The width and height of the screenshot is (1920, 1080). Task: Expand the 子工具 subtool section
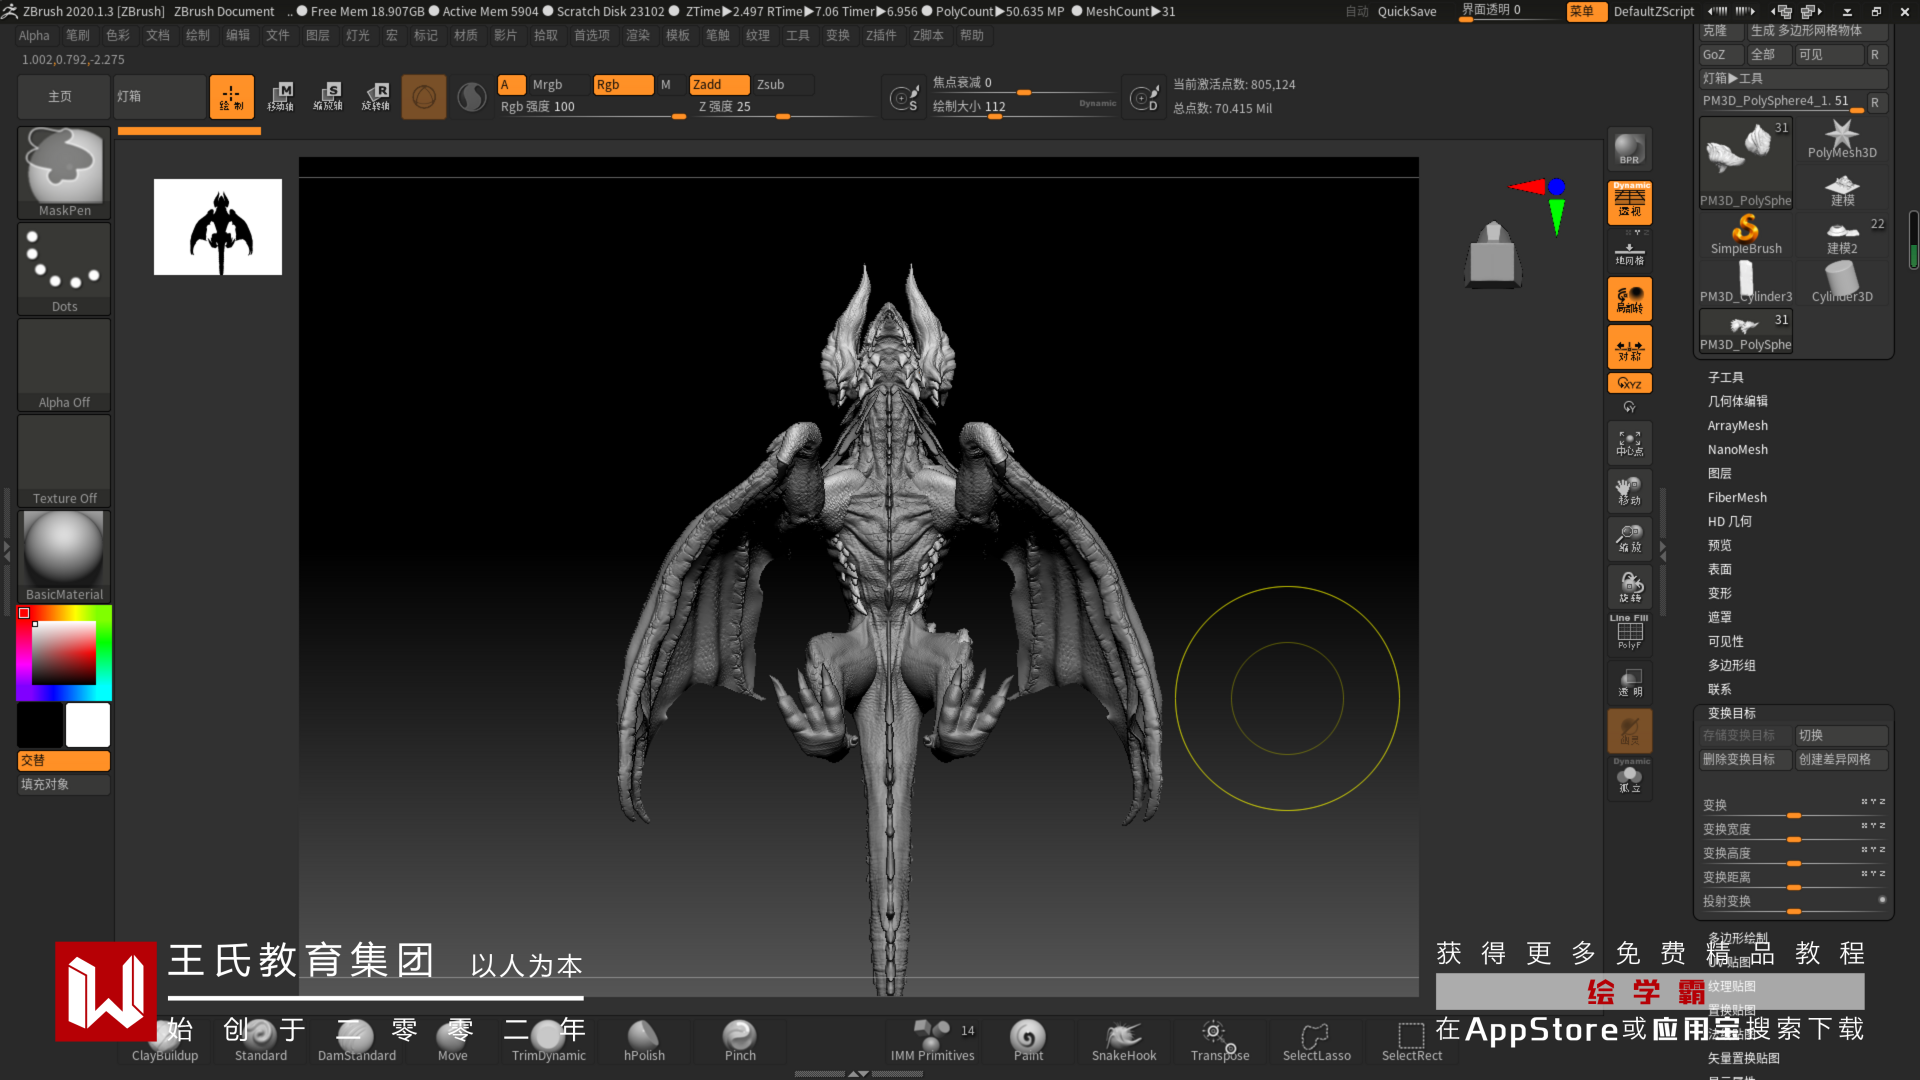(1725, 377)
